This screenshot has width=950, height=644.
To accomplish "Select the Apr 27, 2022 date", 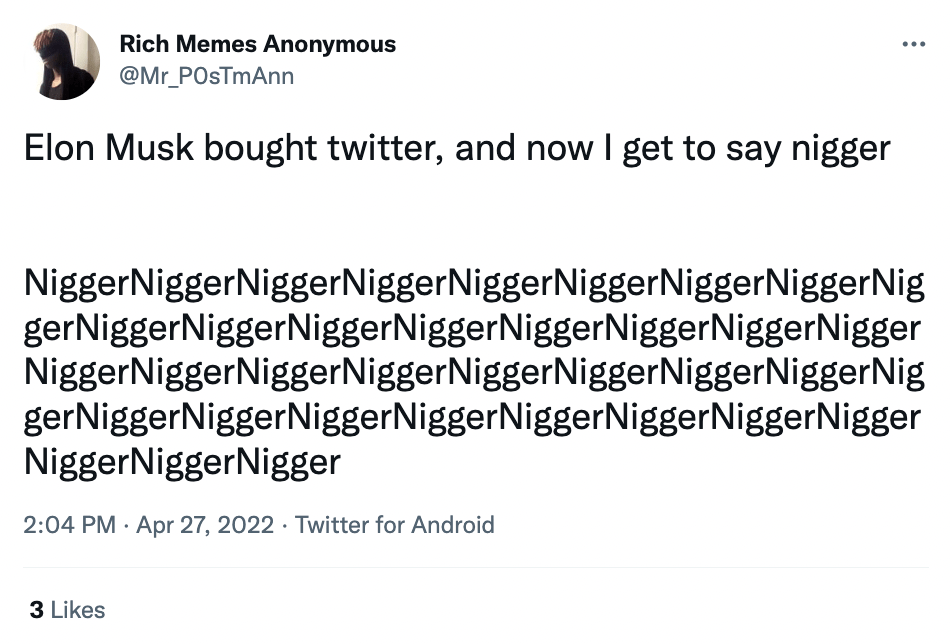I will pos(205,524).
